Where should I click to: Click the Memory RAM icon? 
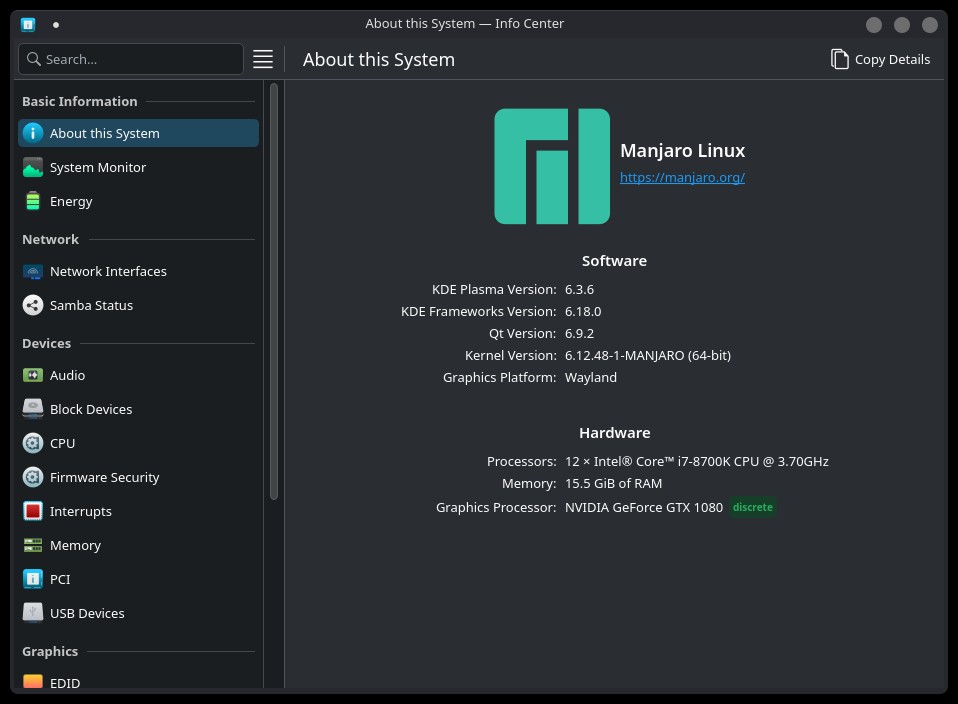(33, 545)
